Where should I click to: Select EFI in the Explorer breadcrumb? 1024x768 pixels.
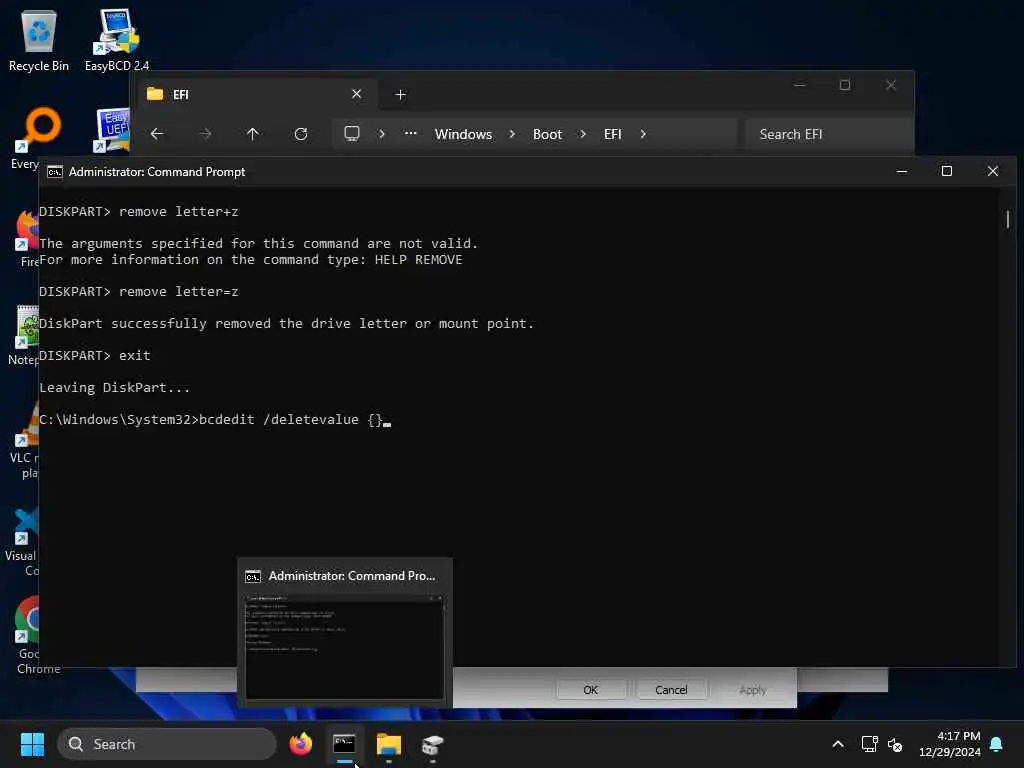(613, 134)
